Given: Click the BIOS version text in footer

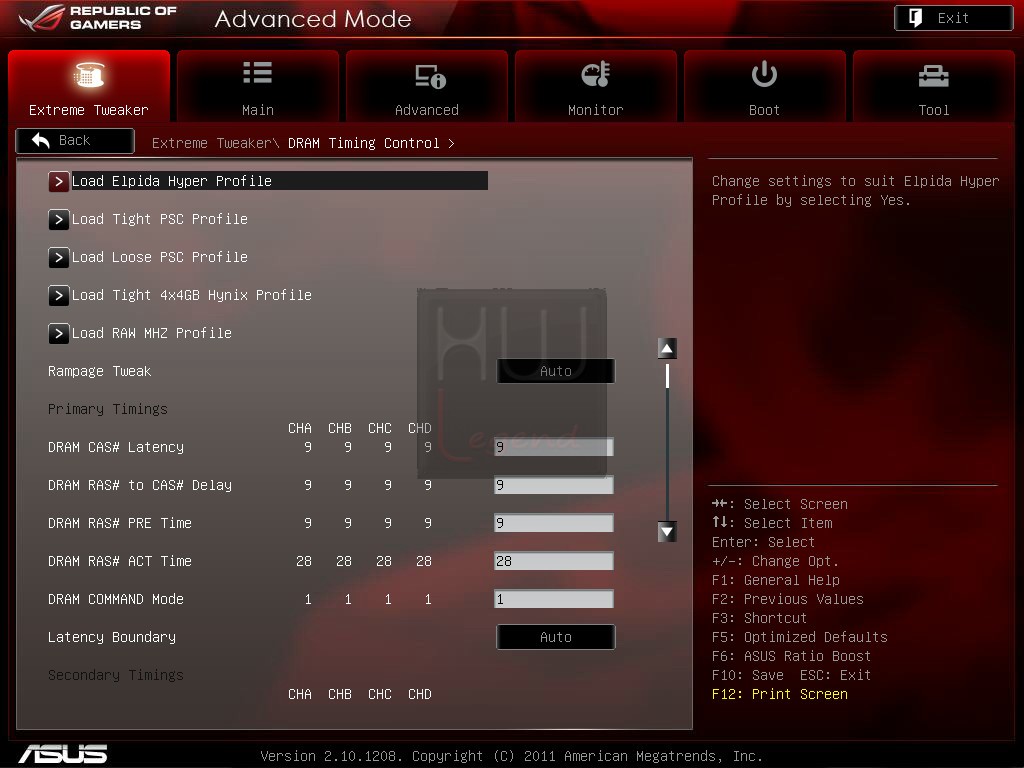Looking at the screenshot, I should (511, 756).
